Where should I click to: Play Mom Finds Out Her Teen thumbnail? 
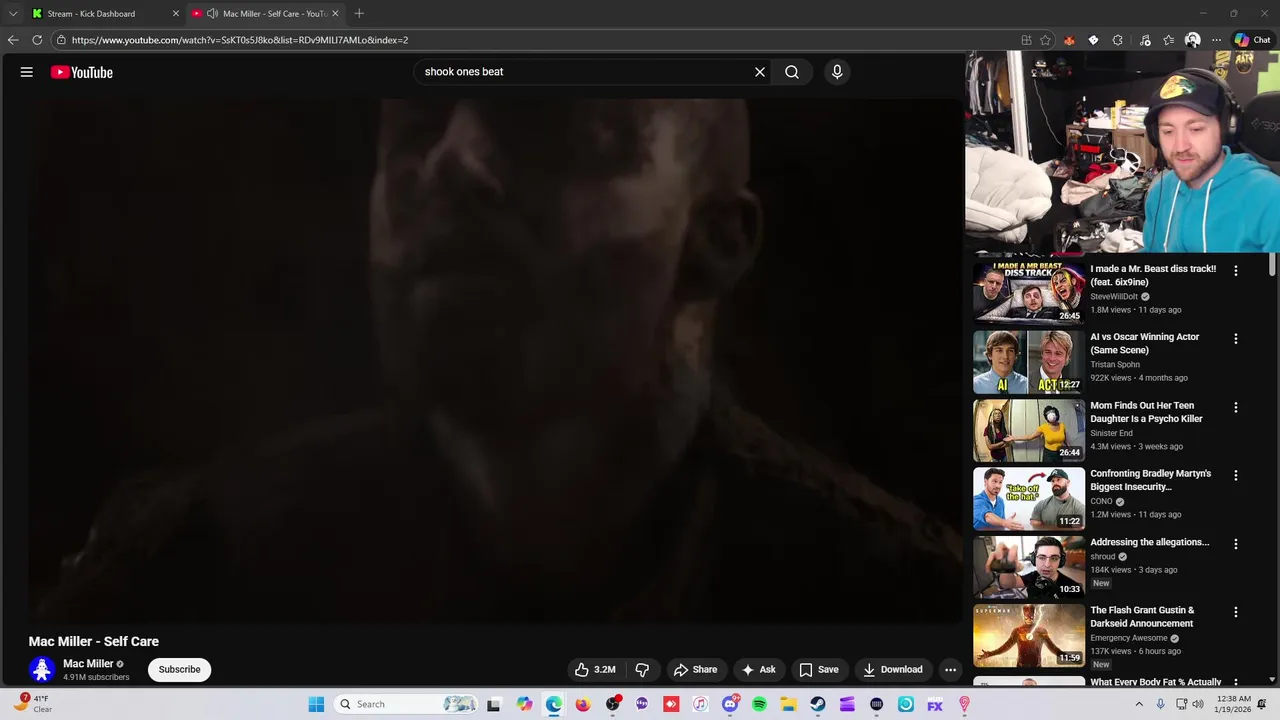coord(1029,430)
